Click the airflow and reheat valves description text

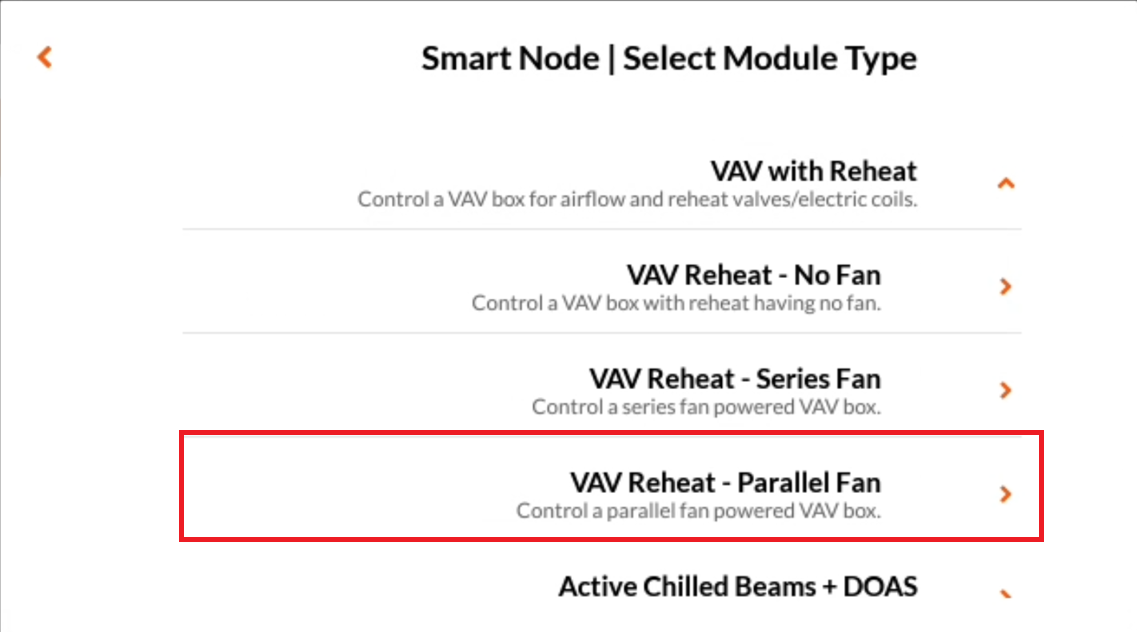637,200
